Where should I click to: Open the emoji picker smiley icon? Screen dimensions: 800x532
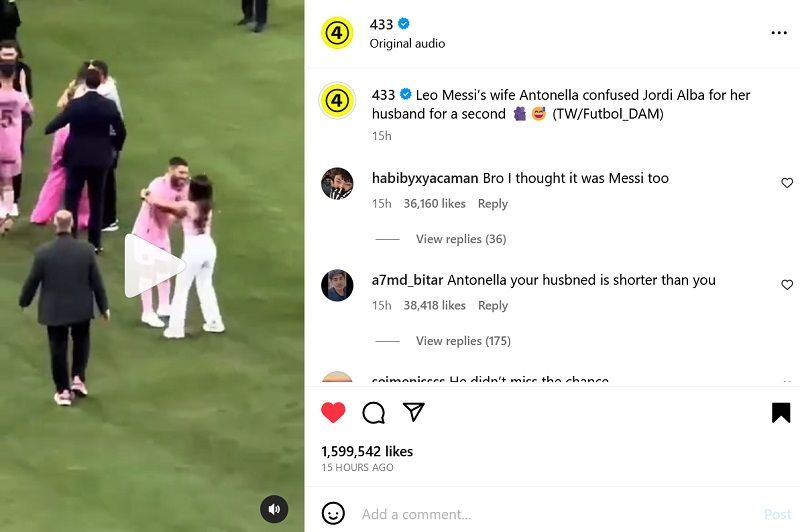point(333,513)
